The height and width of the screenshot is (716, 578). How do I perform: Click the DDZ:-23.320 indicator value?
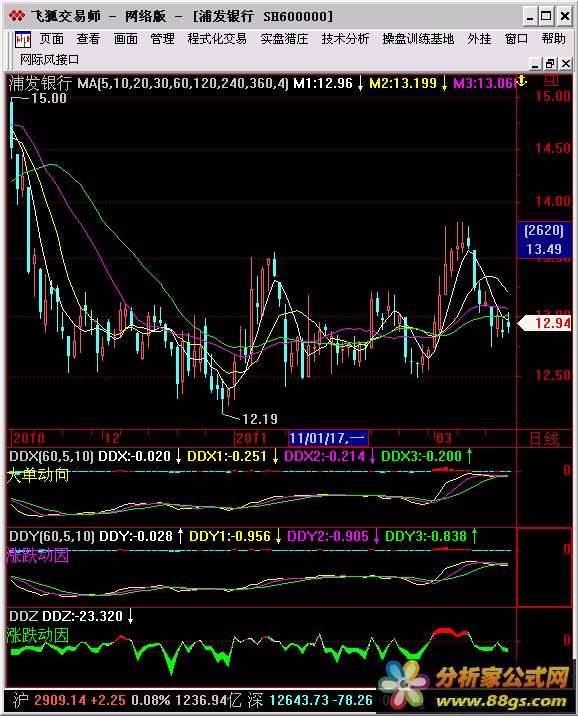pyautogui.click(x=82, y=616)
